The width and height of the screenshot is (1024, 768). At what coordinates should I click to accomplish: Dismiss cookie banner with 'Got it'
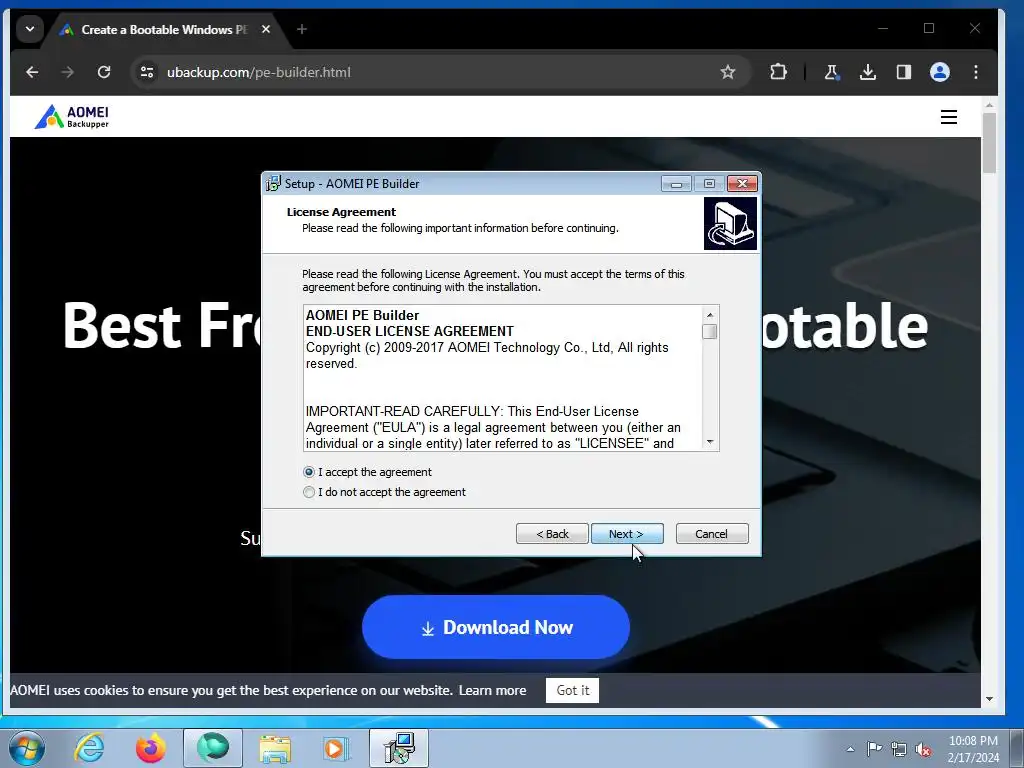(x=573, y=690)
